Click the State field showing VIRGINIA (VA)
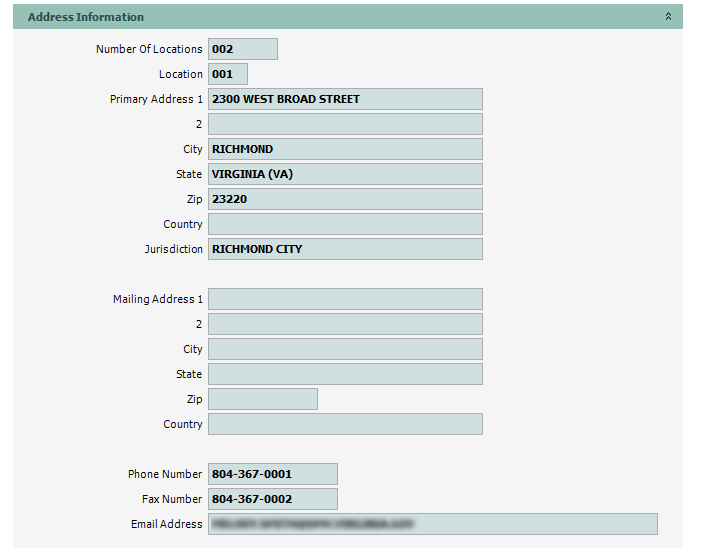 345,174
